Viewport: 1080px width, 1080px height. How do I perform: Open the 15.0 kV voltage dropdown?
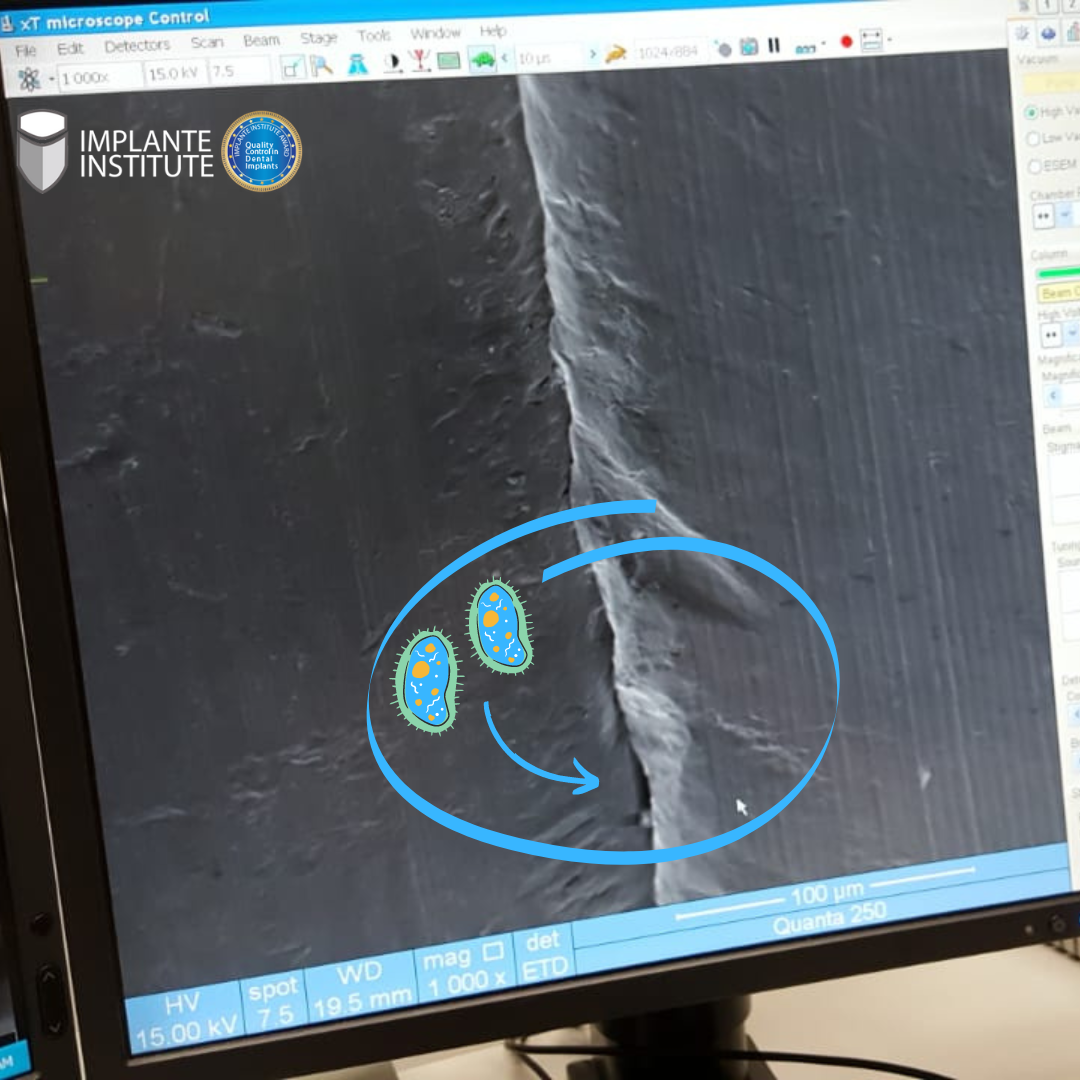click(x=174, y=73)
